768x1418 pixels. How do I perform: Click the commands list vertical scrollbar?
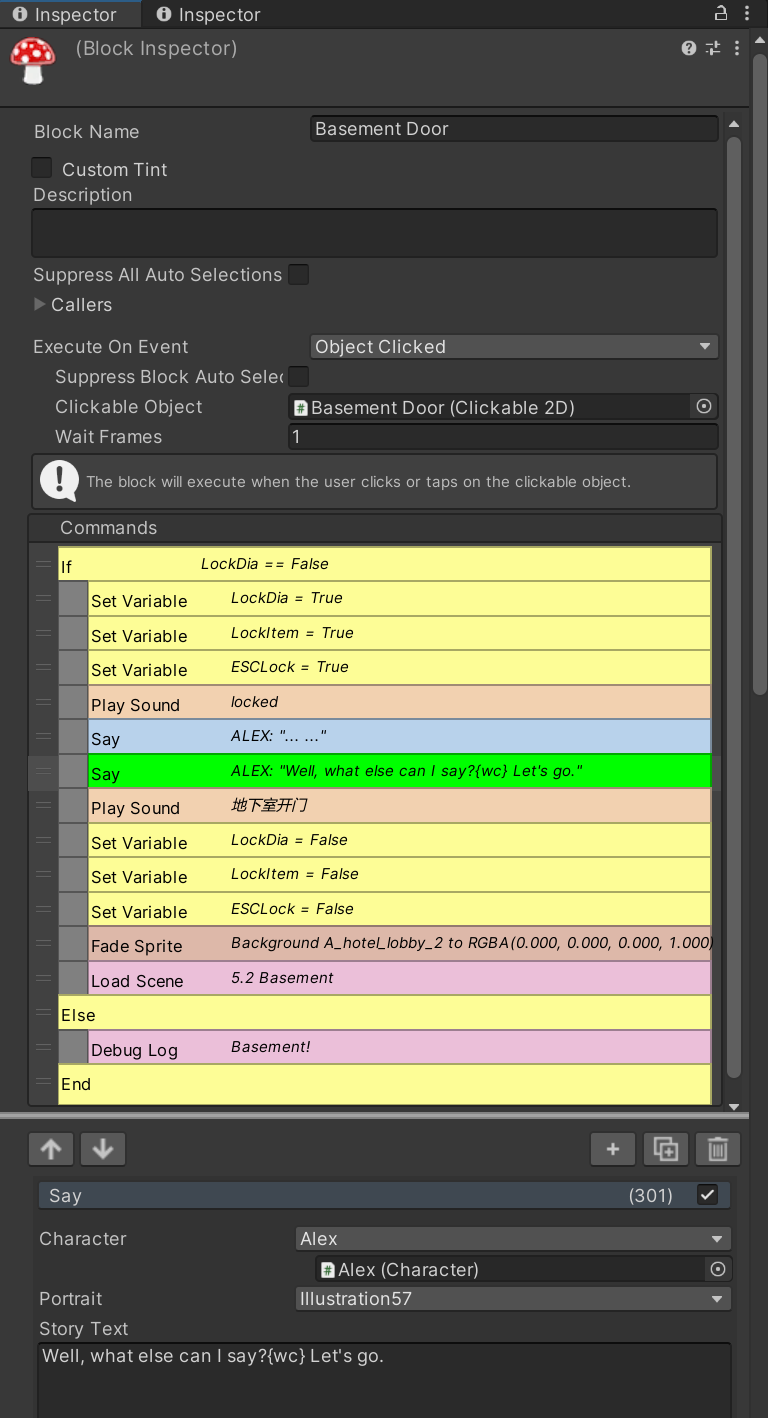pyautogui.click(x=734, y=608)
